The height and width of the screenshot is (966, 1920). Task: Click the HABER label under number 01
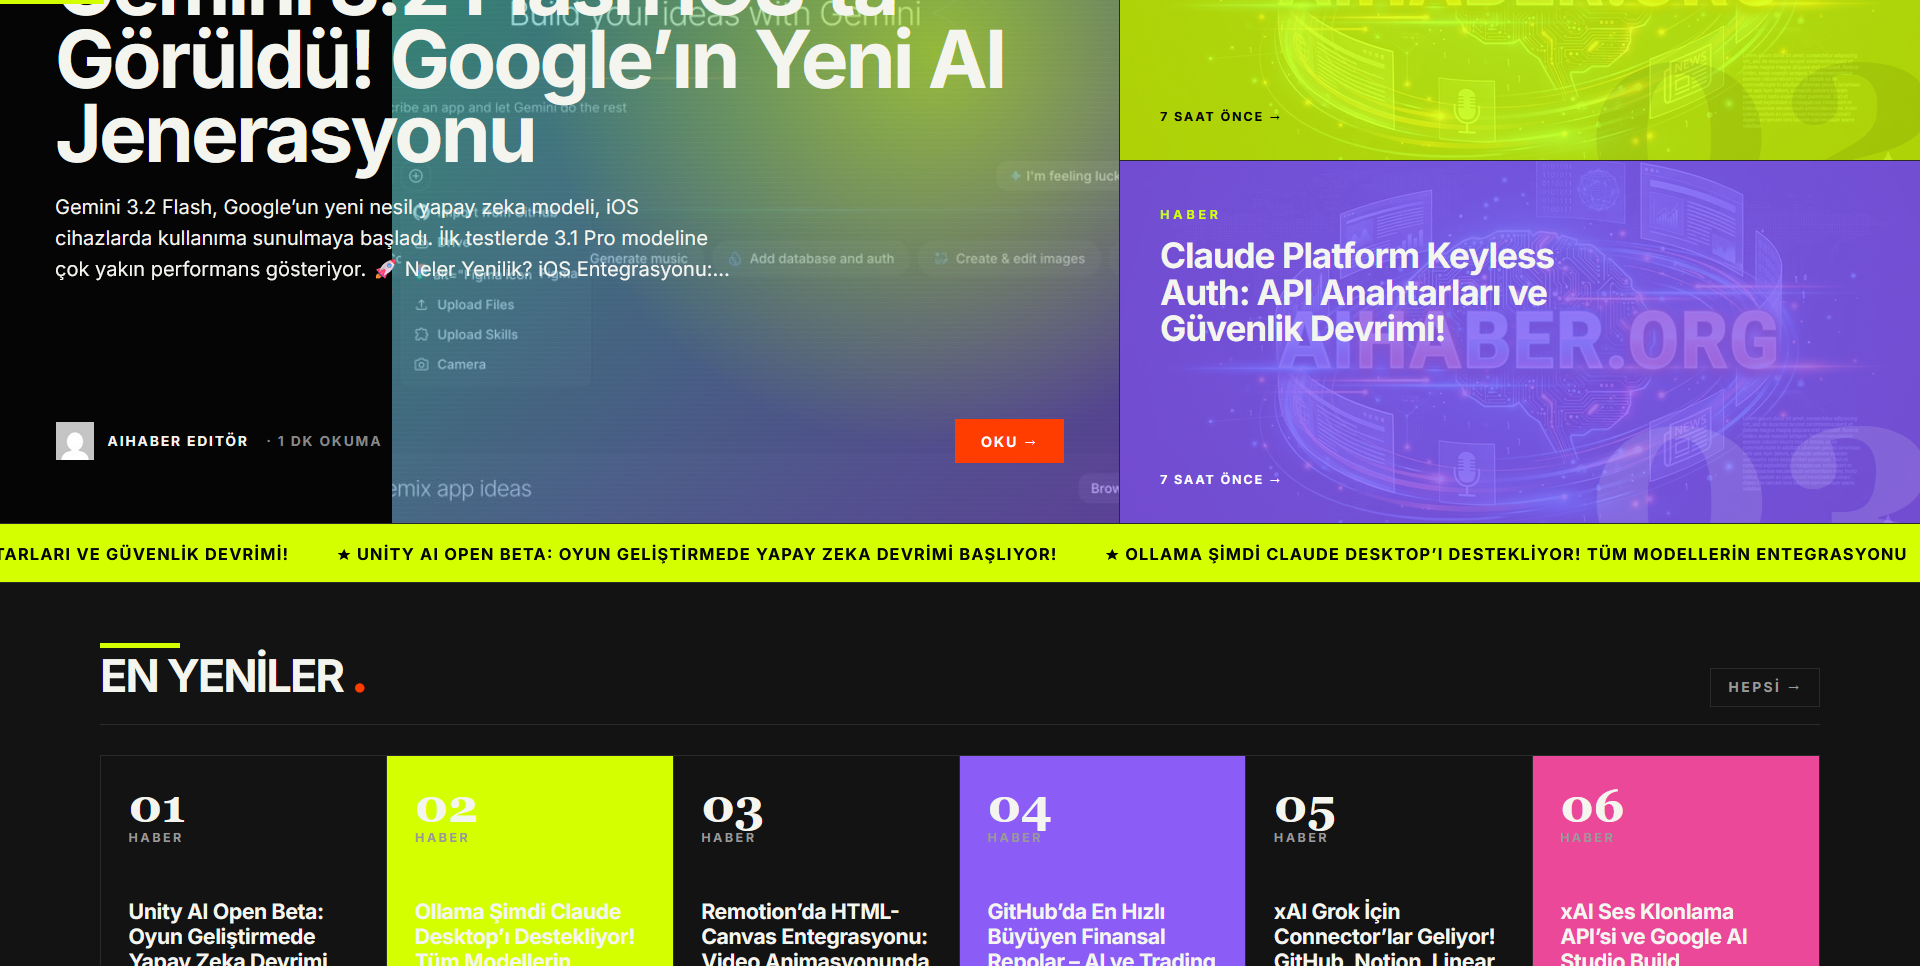coord(155,838)
